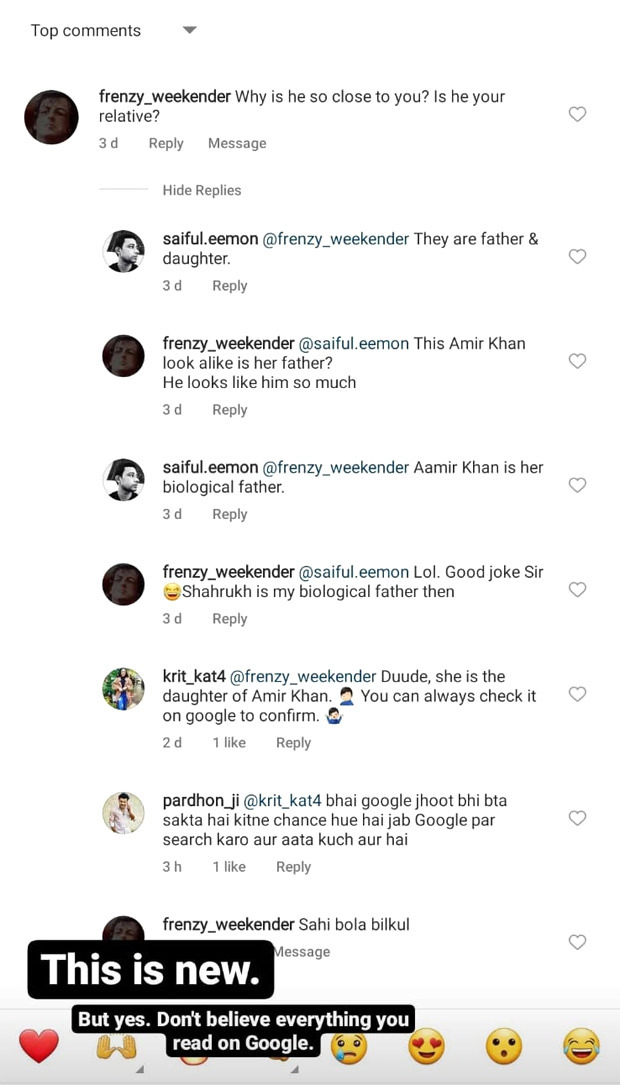The height and width of the screenshot is (1085, 620).
Task: Tap the heart icon on saiful.eemon's first reply
Action: point(577,257)
